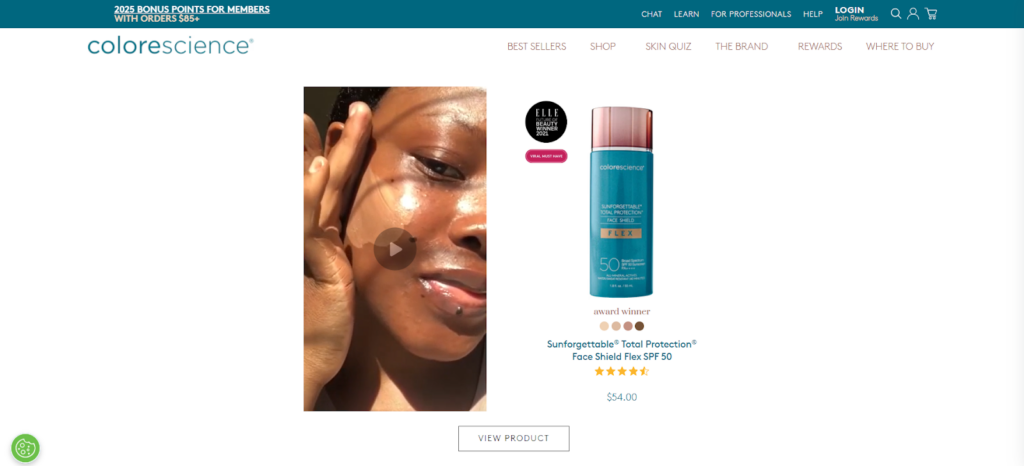Screen dimensions: 1024x466
Task: Open the Shop menu
Action: pyautogui.click(x=603, y=46)
